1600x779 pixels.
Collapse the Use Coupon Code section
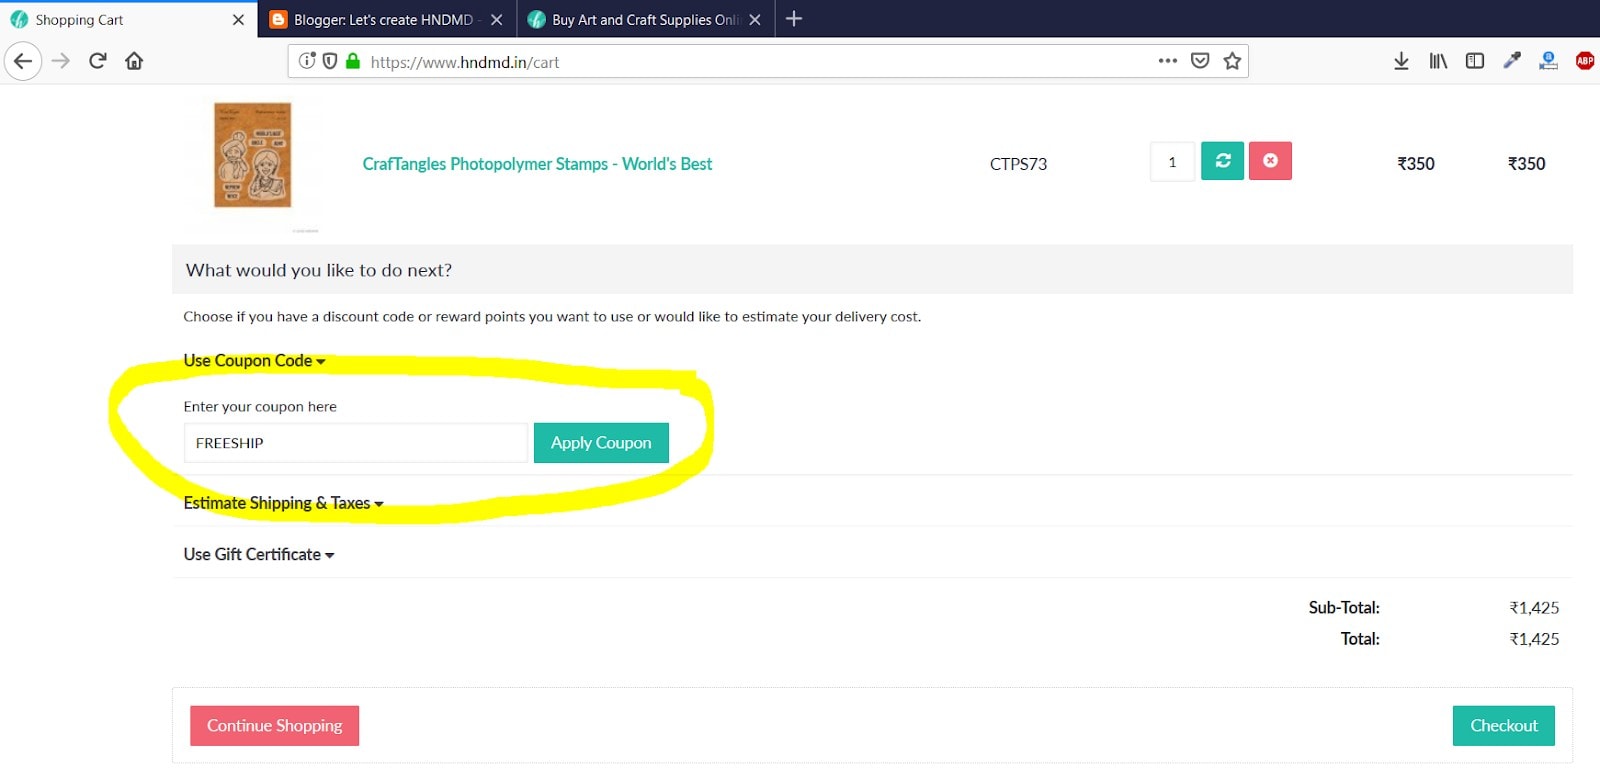pos(254,361)
